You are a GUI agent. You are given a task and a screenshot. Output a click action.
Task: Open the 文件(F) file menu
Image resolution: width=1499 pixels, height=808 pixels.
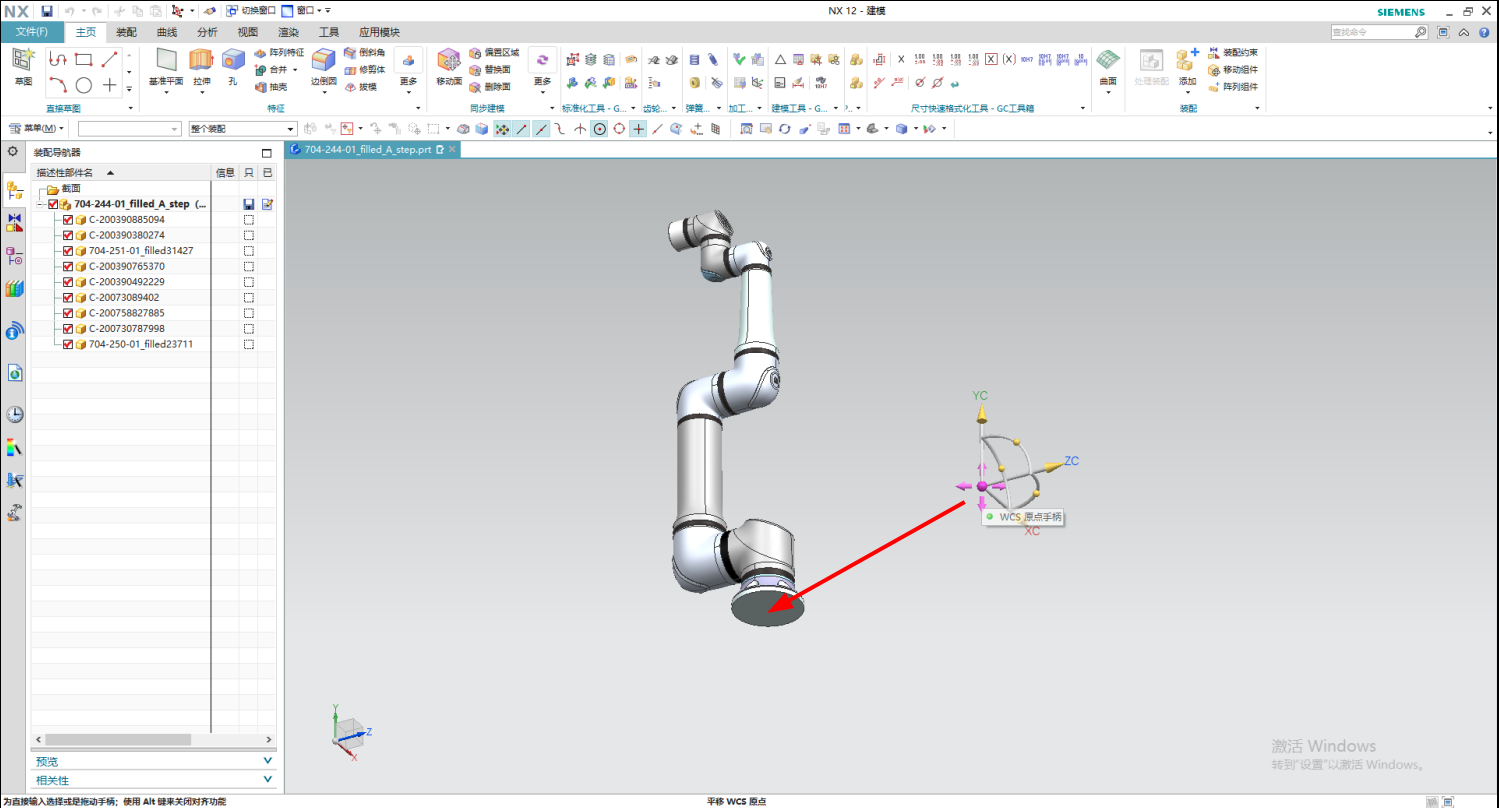(32, 32)
